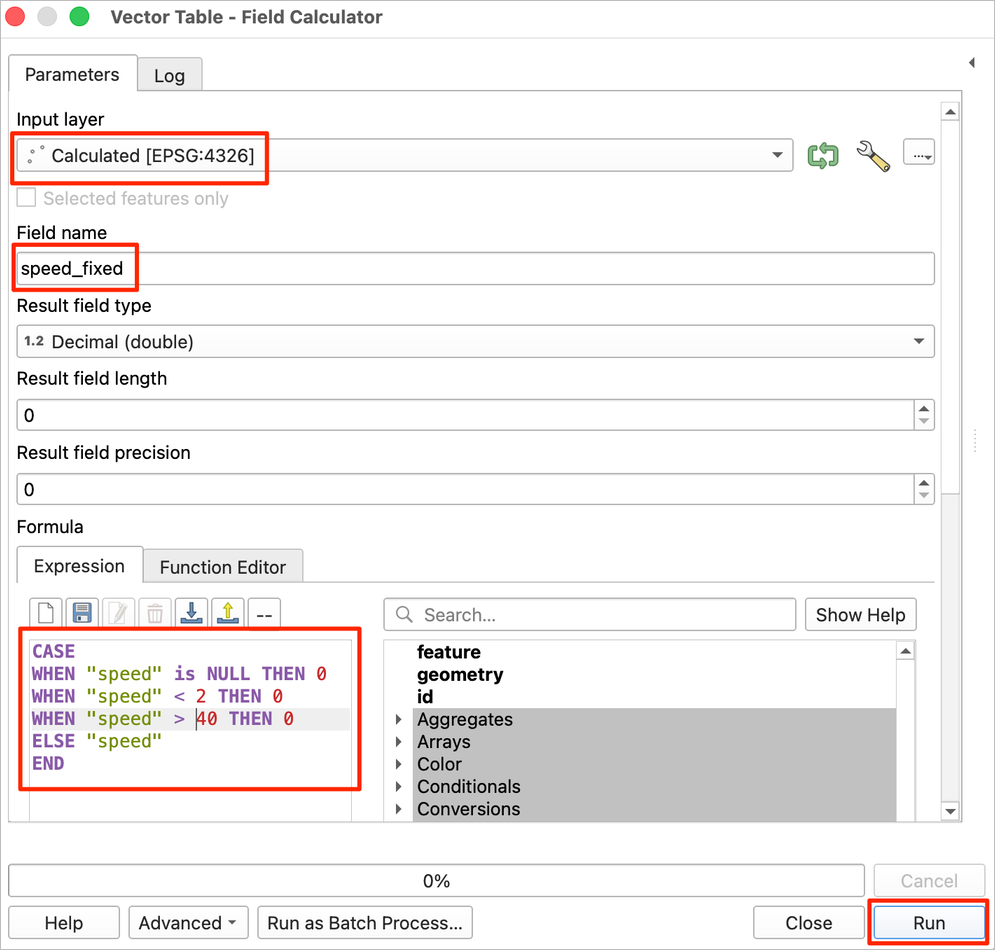995x950 pixels.
Task: Export user expressions with yellow up arrow
Action: click(x=227, y=613)
